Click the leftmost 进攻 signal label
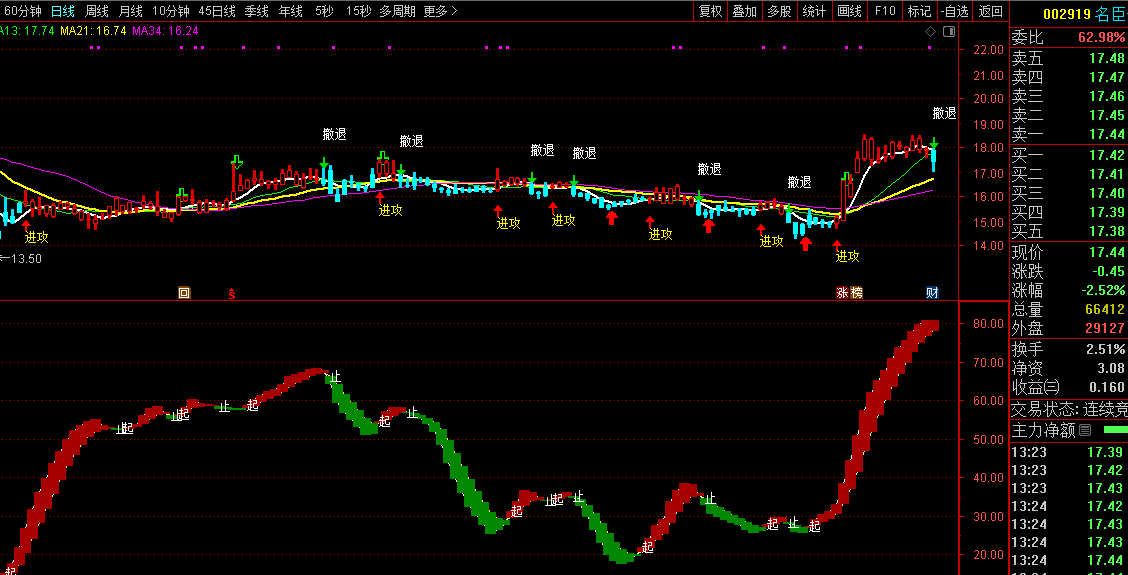This screenshot has width=1128, height=575. click(37, 237)
